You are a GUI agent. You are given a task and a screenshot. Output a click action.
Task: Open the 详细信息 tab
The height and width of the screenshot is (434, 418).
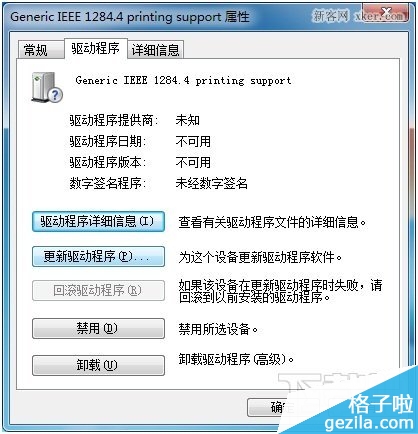click(x=156, y=50)
